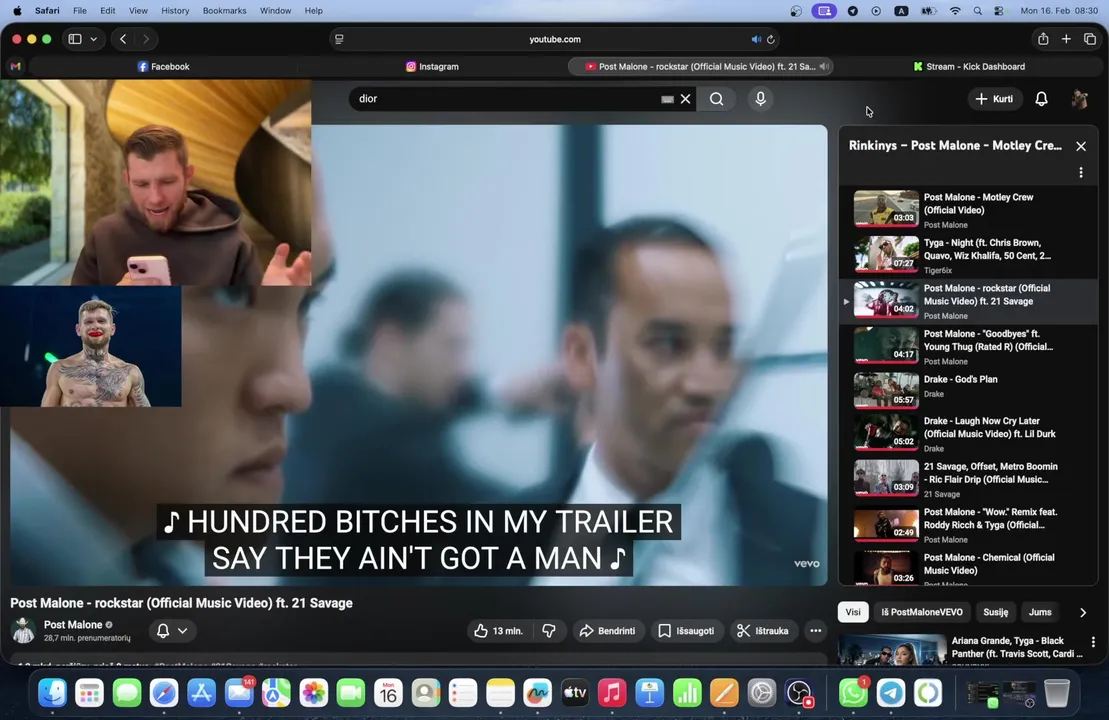Image resolution: width=1109 pixels, height=720 pixels.
Task: Open Post Malone channel avatar
Action: coord(23,630)
